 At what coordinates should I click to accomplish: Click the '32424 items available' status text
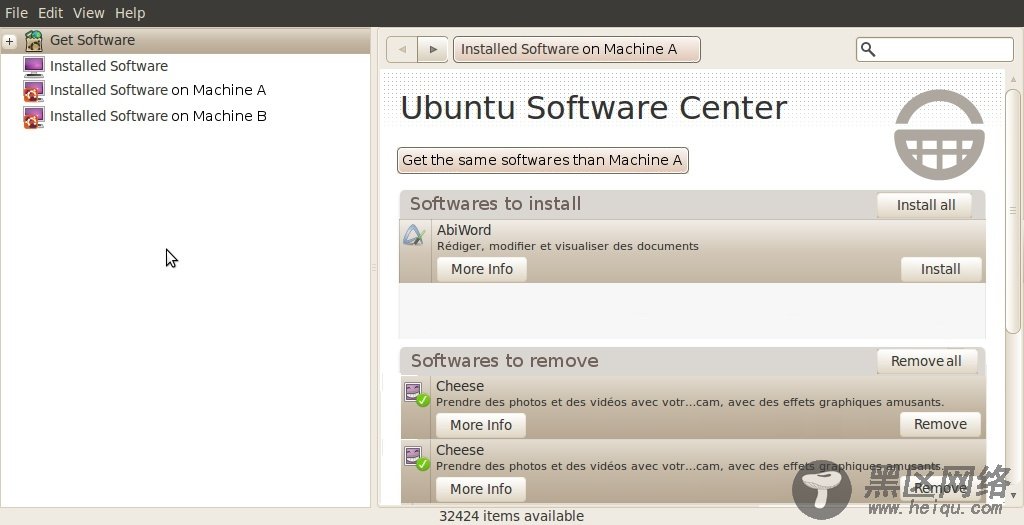pos(511,516)
